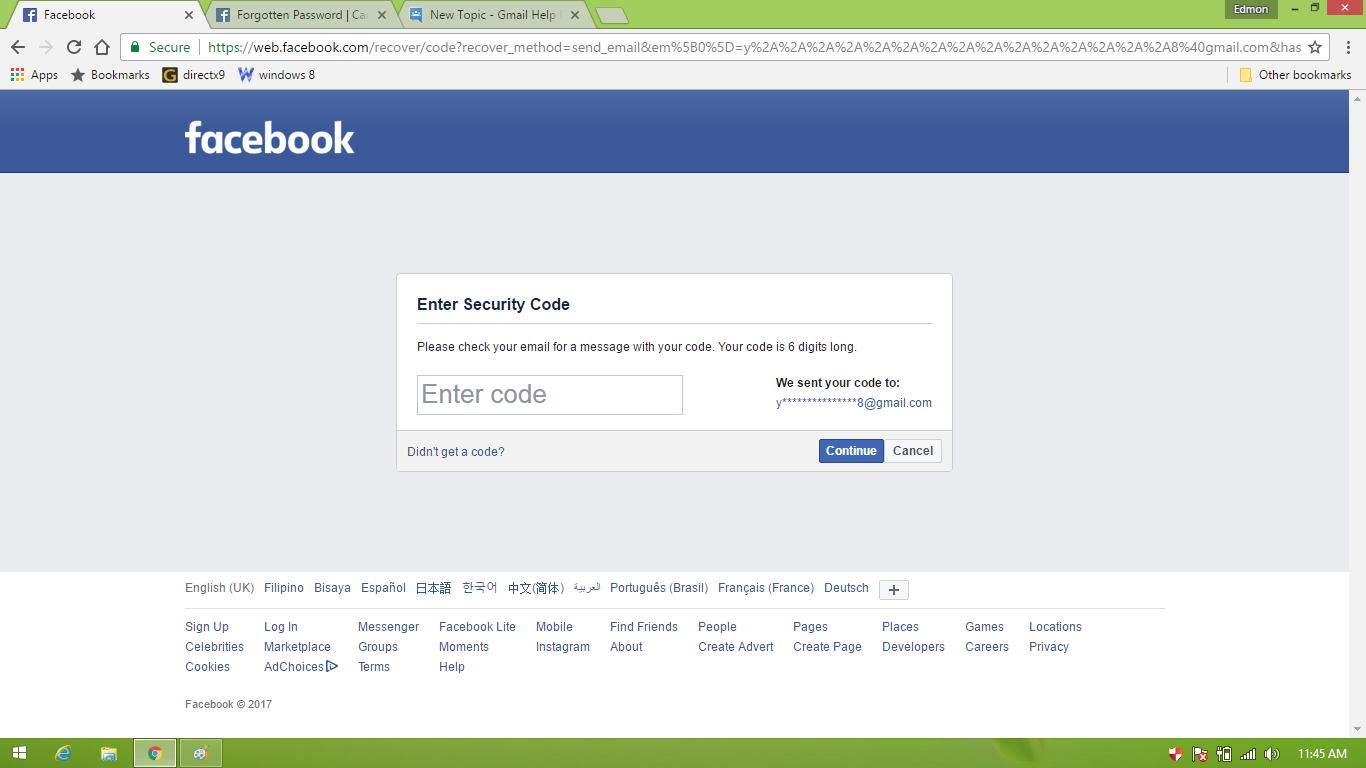Open the Windows Start button

pos(20,753)
